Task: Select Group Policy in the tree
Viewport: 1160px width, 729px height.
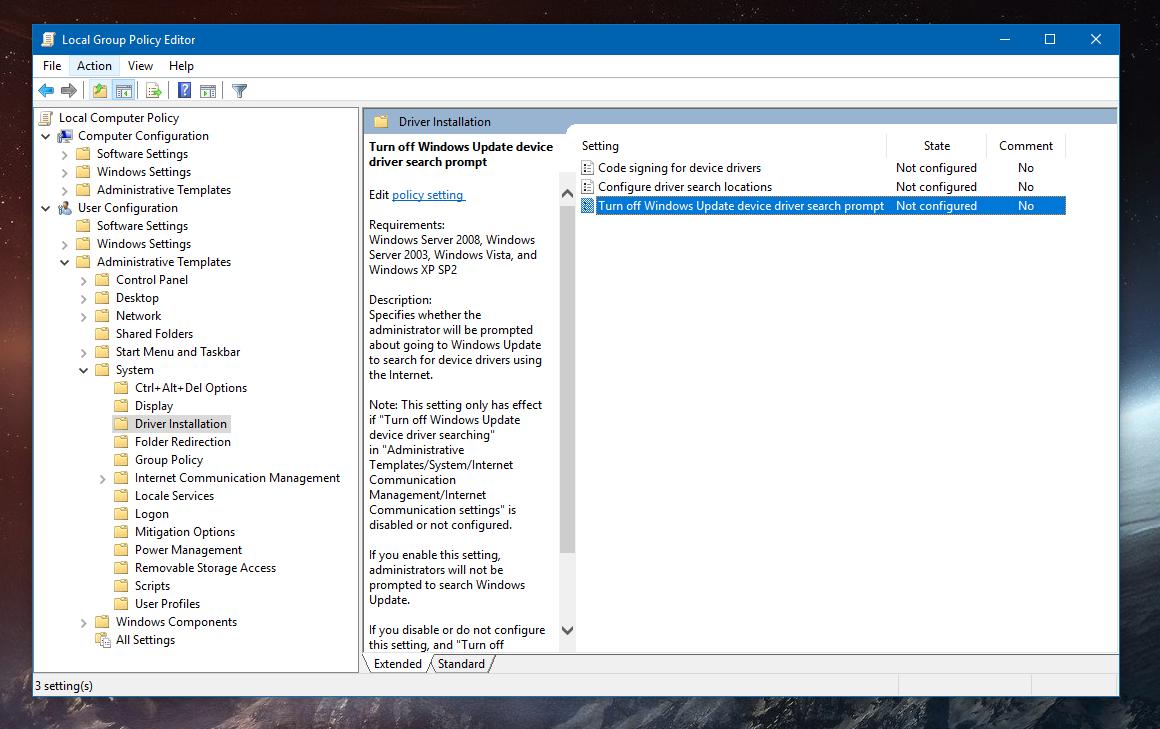Action: tap(169, 460)
